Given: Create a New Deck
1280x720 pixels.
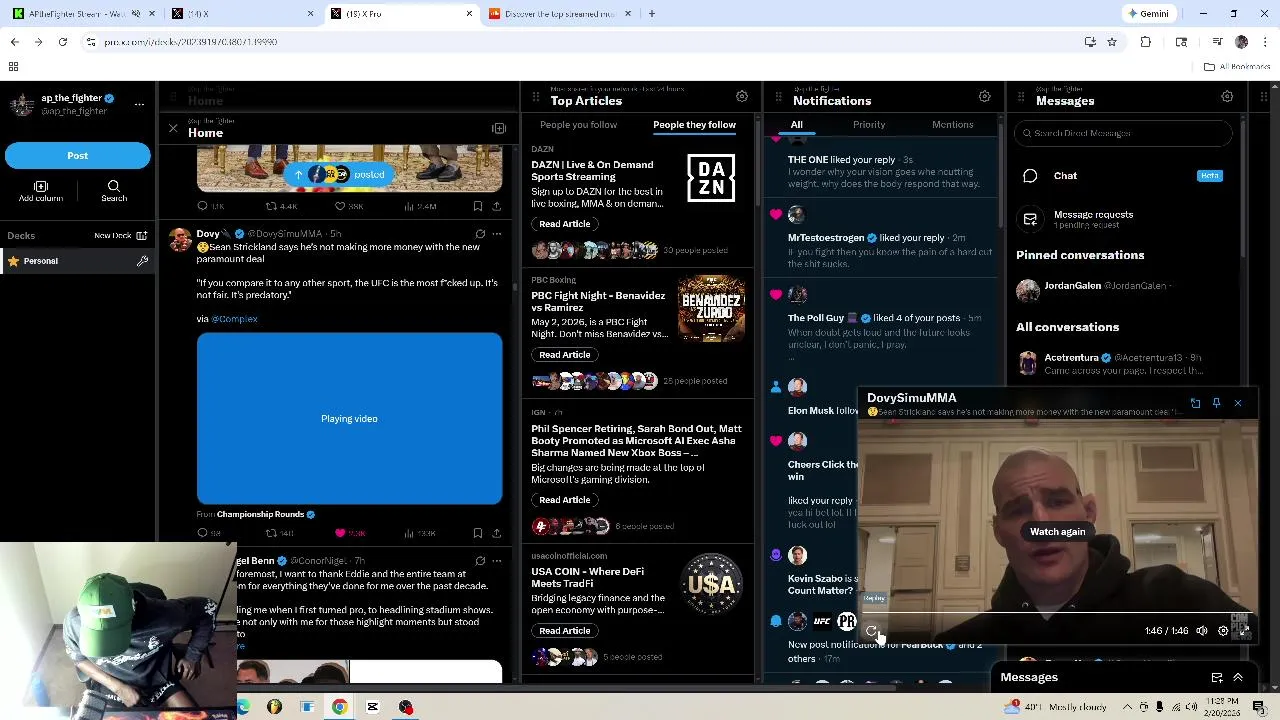Looking at the screenshot, I should tap(121, 236).
